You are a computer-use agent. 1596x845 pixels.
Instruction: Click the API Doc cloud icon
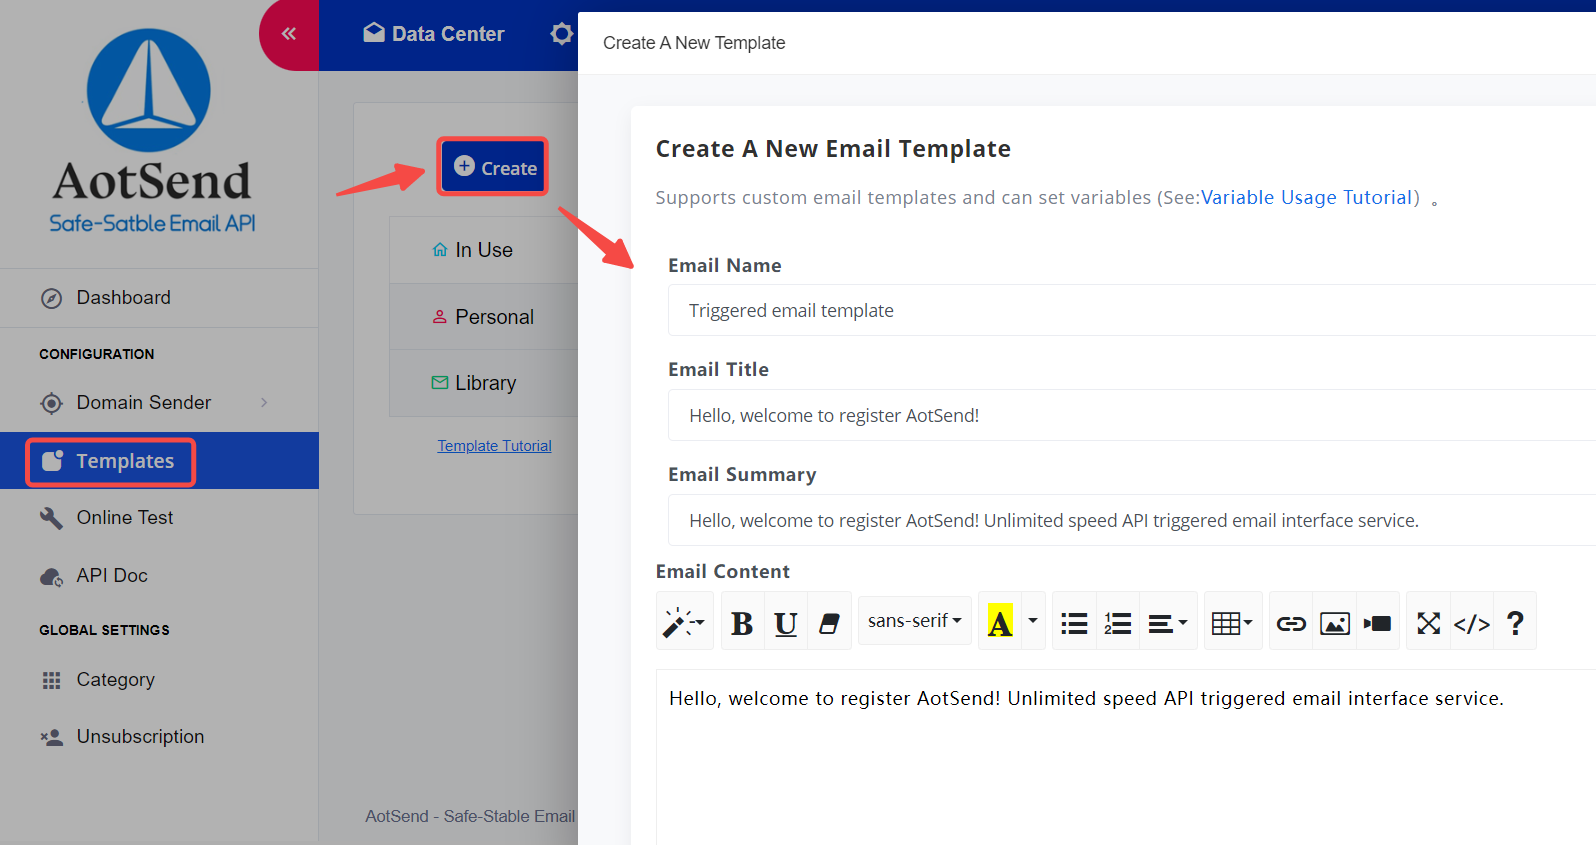coord(51,577)
